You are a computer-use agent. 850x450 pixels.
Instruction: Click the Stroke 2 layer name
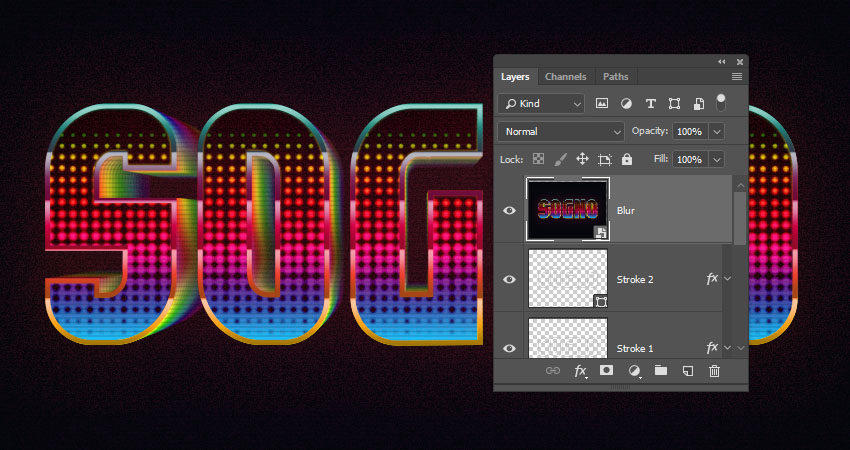[x=635, y=280]
